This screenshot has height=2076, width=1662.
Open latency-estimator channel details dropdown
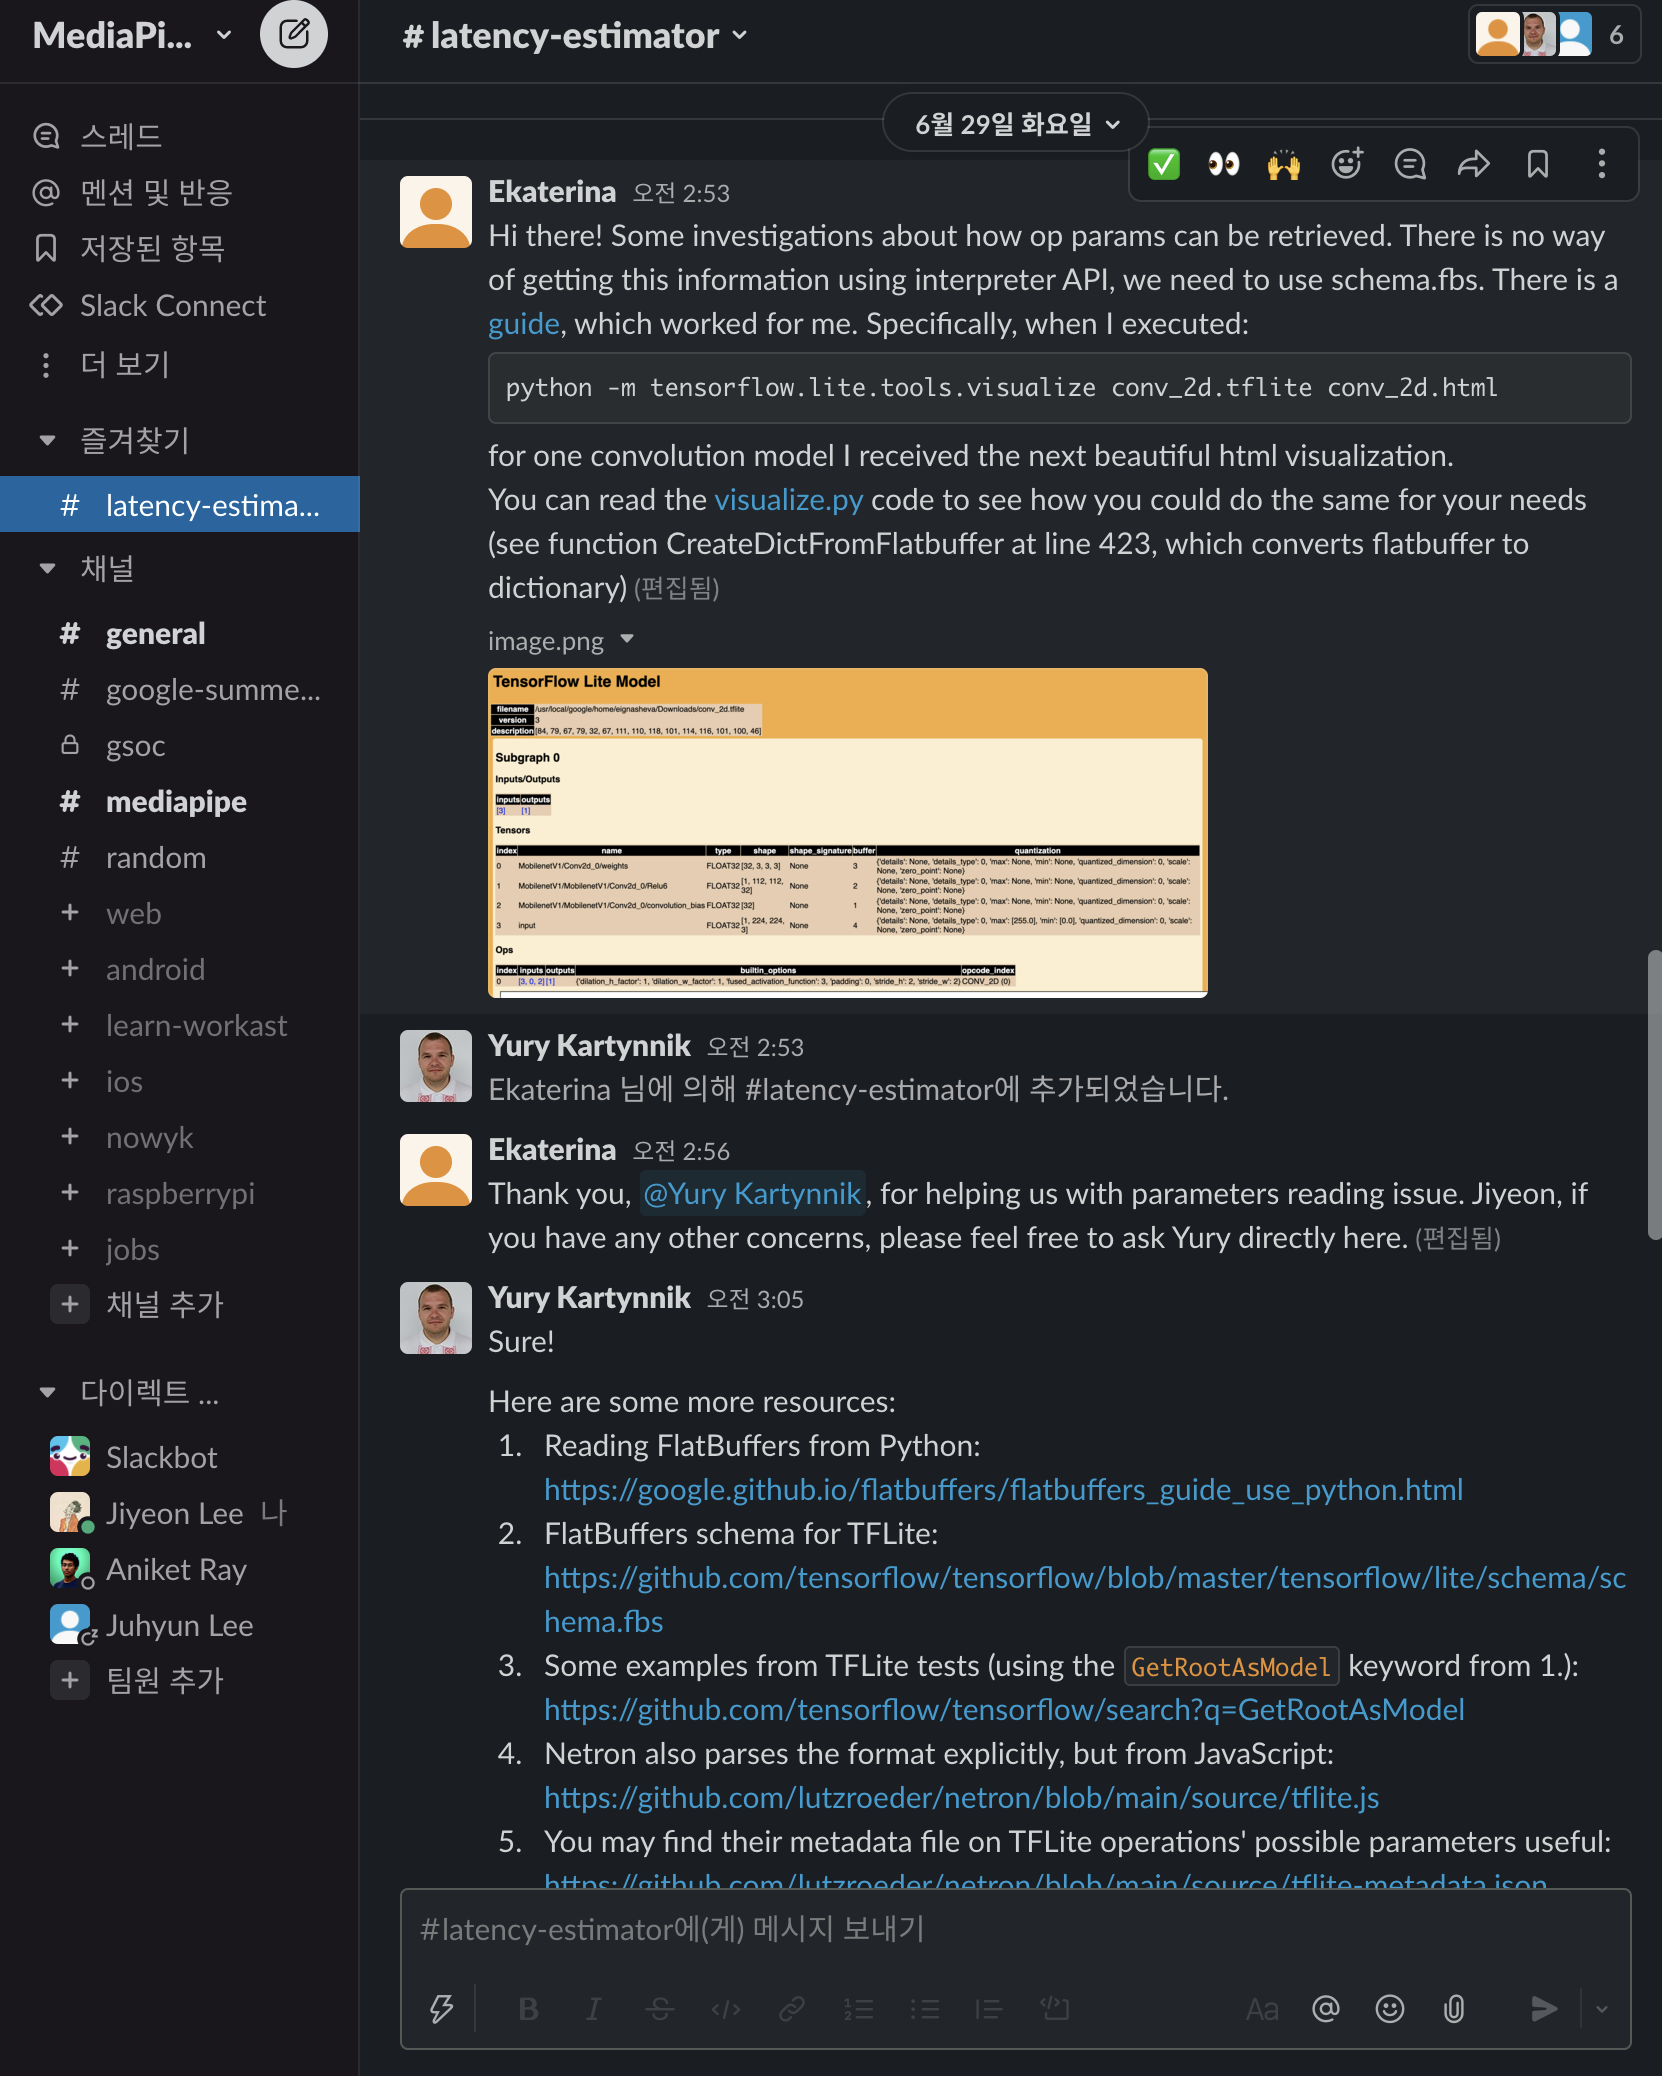click(x=575, y=36)
